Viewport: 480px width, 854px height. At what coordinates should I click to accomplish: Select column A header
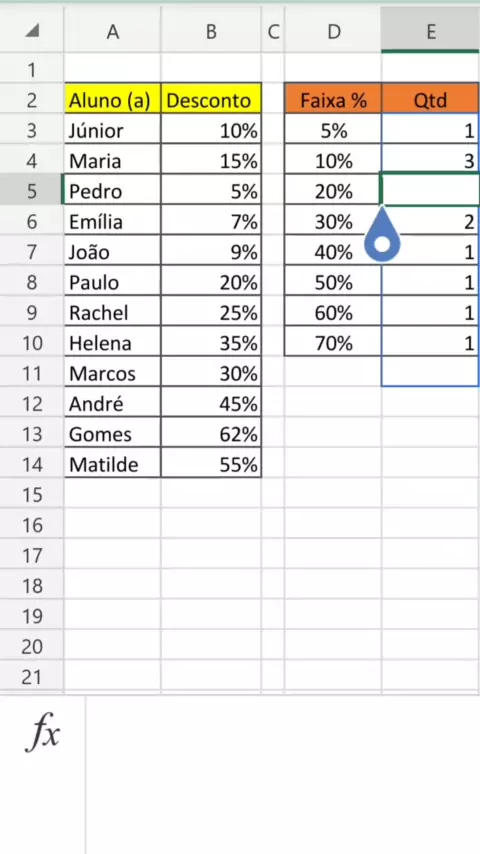pos(112,32)
